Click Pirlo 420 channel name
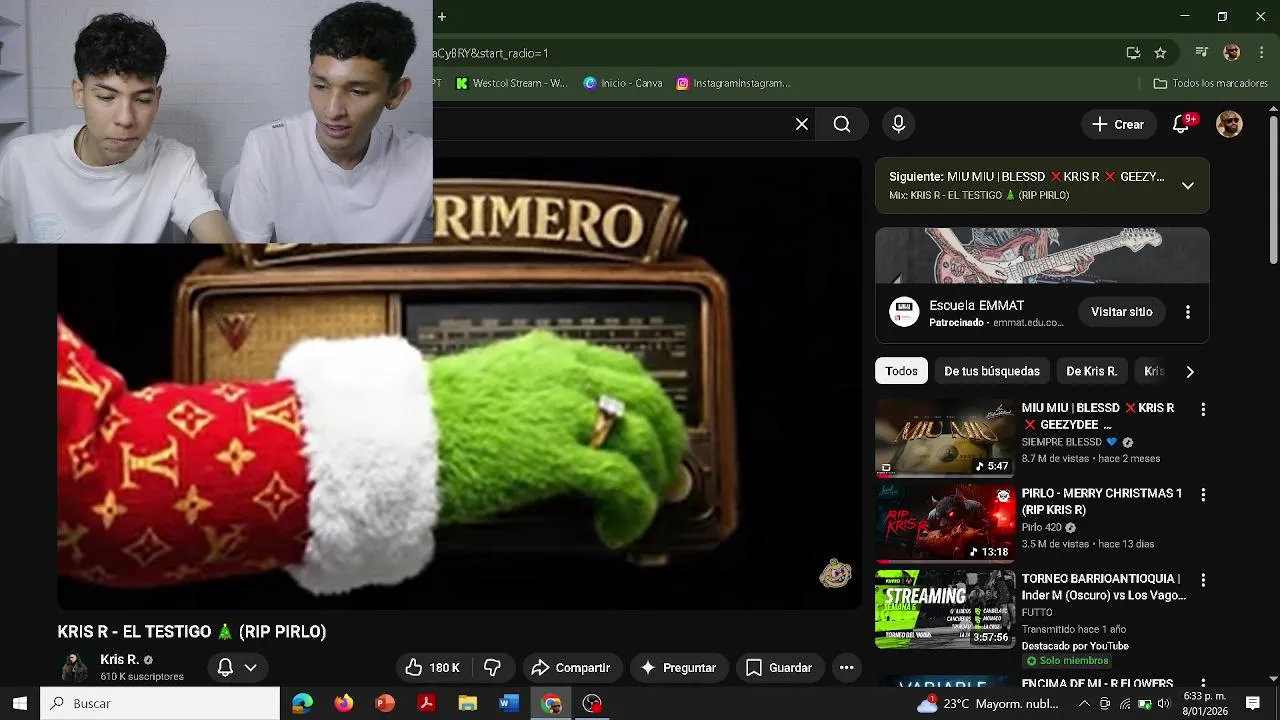The width and height of the screenshot is (1280, 720). (x=1041, y=527)
